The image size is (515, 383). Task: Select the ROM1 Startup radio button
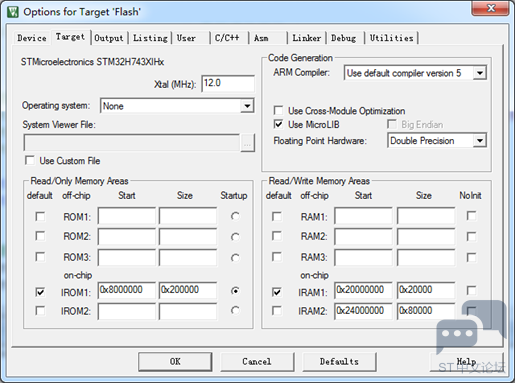tap(235, 216)
